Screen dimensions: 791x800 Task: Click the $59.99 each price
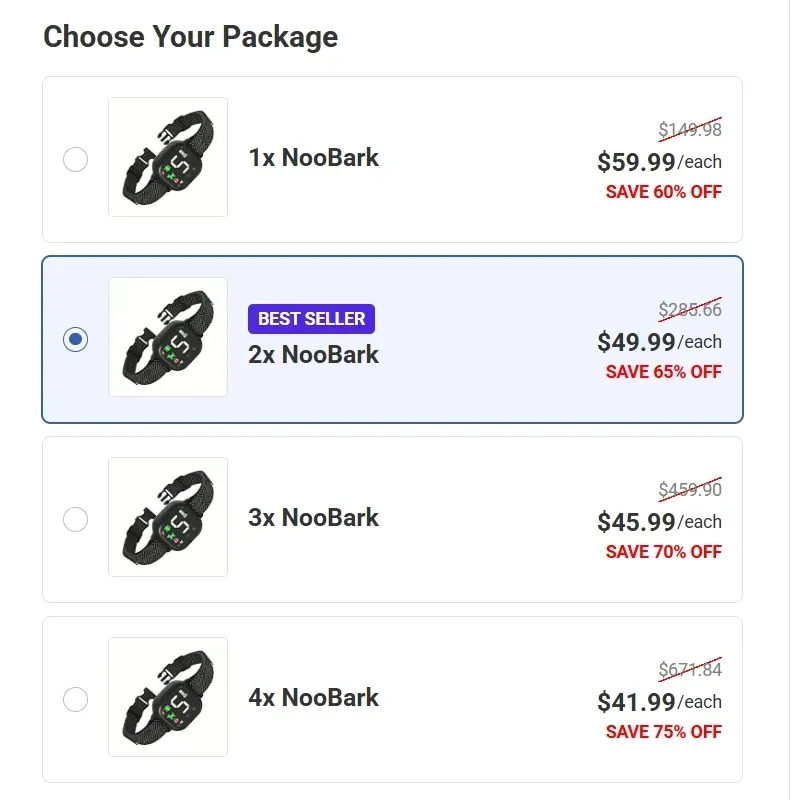click(x=660, y=161)
